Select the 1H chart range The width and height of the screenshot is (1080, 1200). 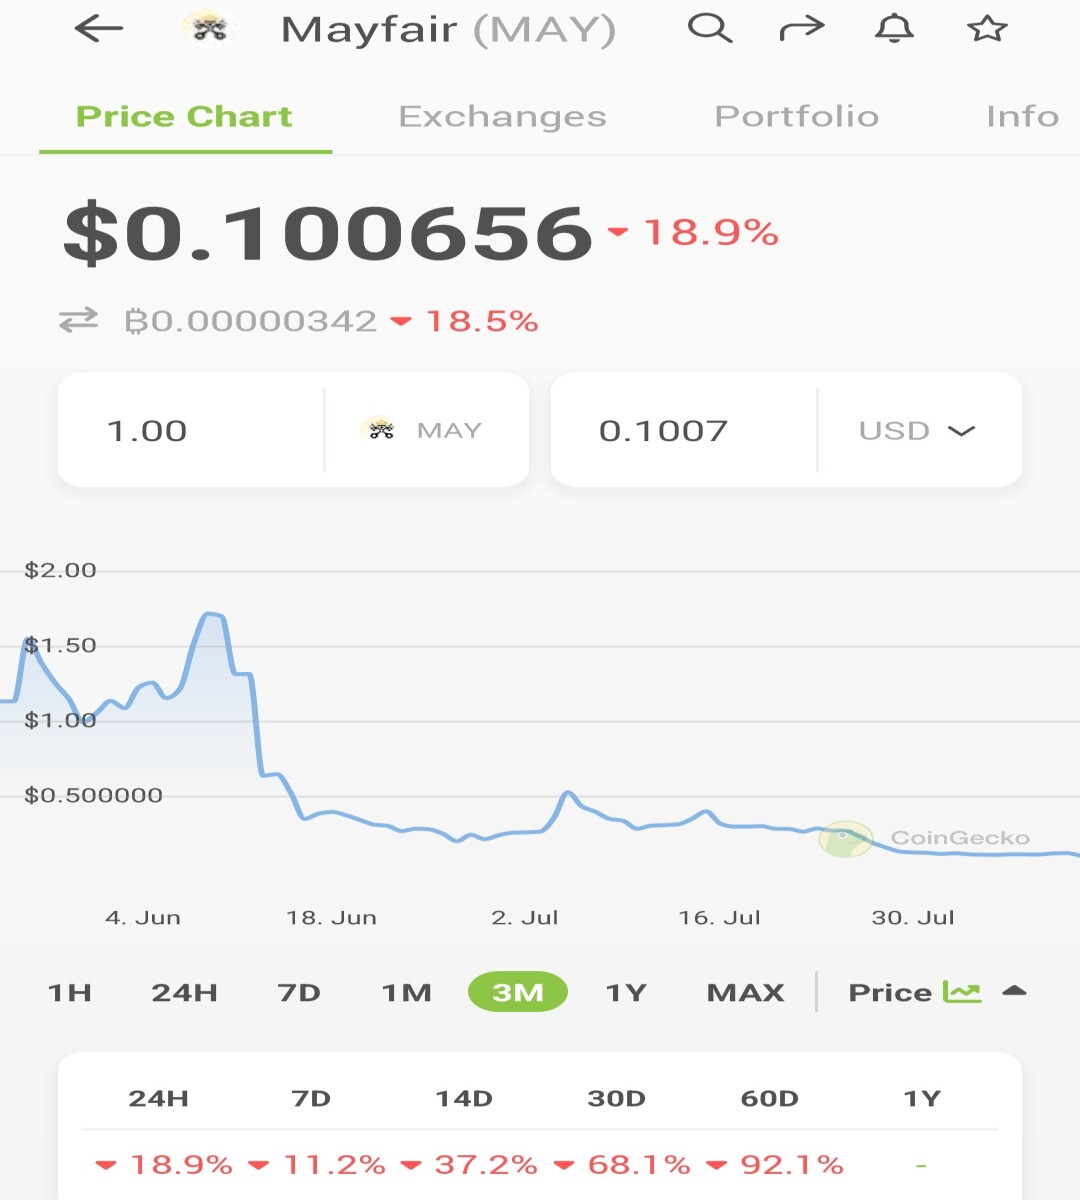[70, 992]
